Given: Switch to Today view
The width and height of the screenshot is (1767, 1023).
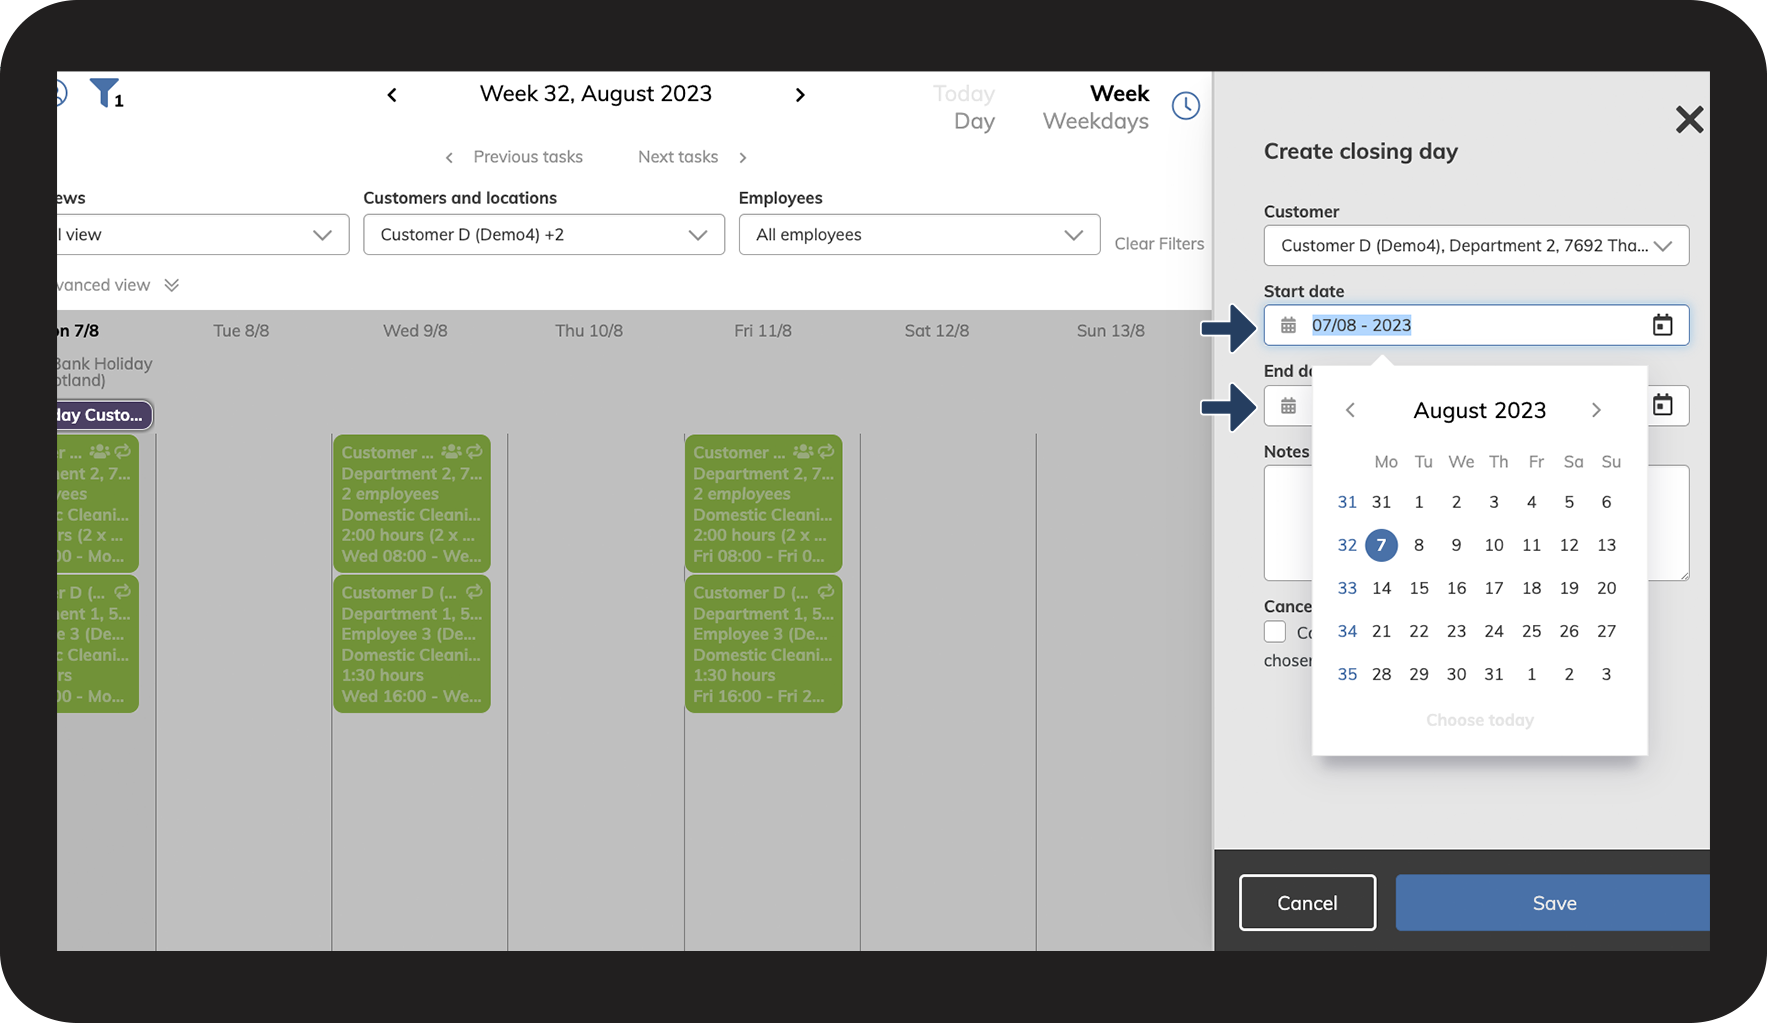Looking at the screenshot, I should click(x=964, y=94).
